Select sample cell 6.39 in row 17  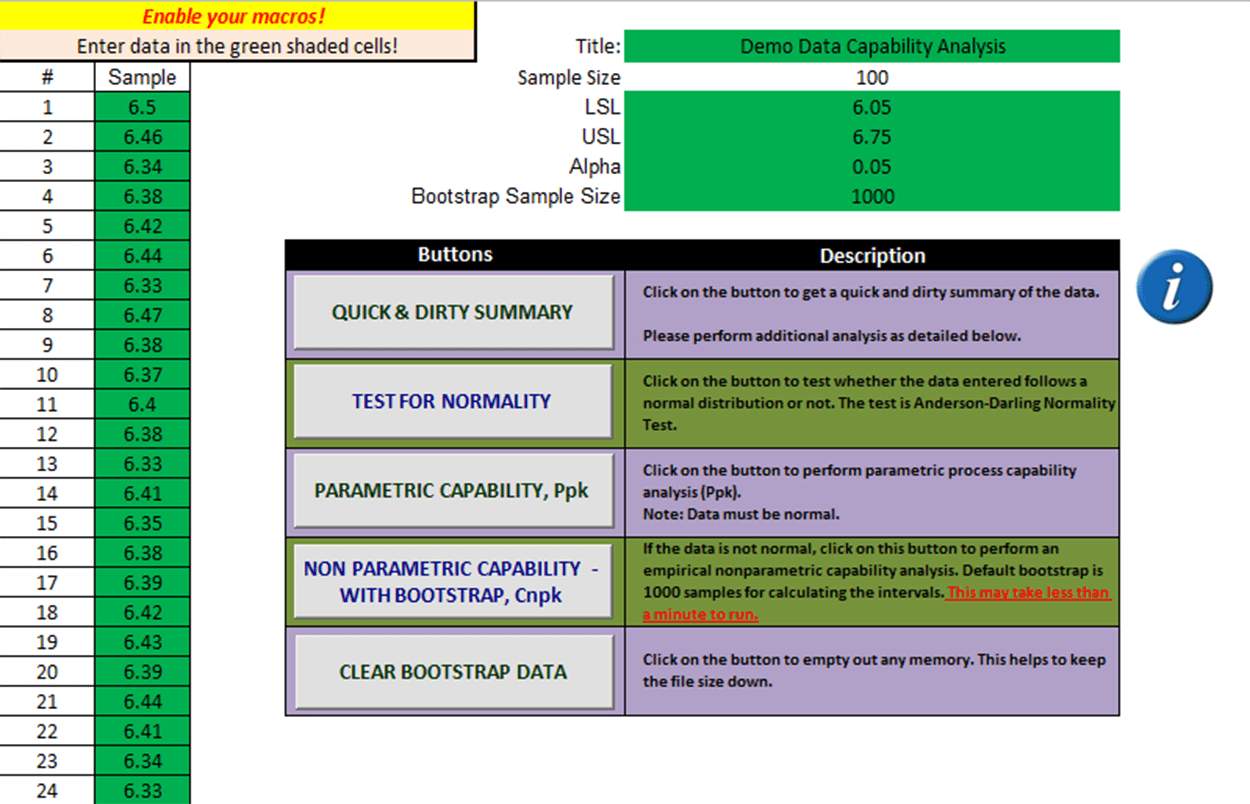pyautogui.click(x=142, y=582)
